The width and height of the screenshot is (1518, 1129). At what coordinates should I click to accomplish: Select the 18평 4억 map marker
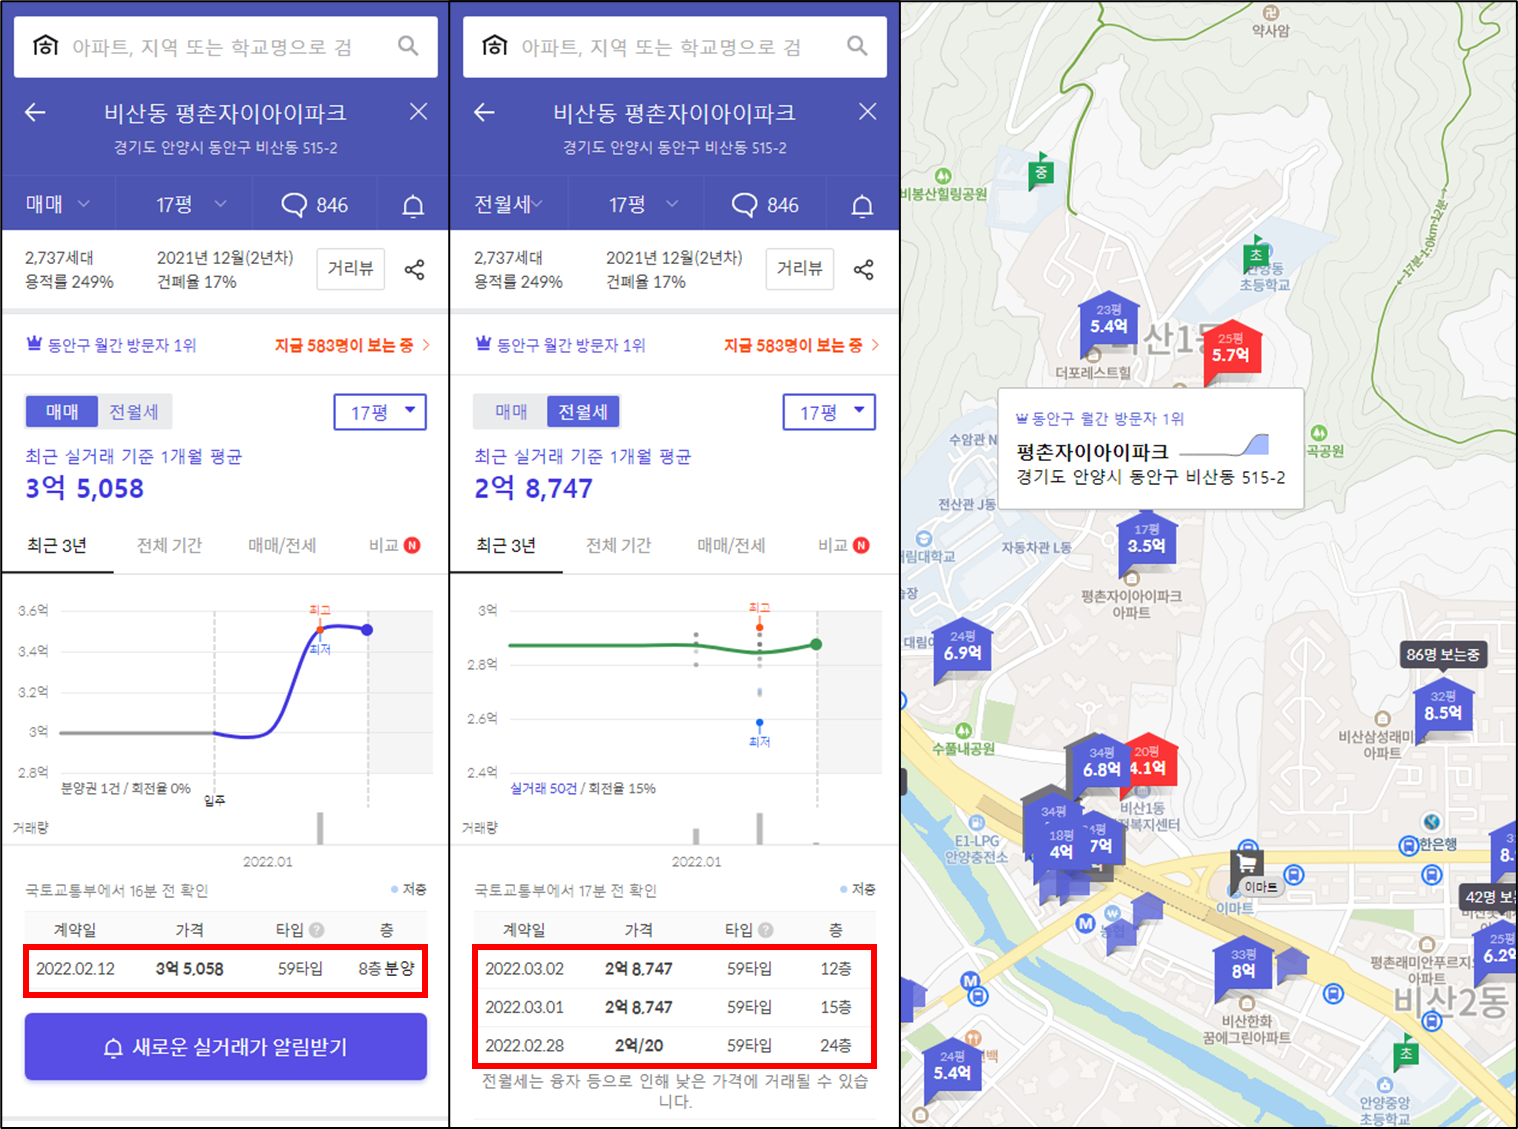coord(1061,850)
